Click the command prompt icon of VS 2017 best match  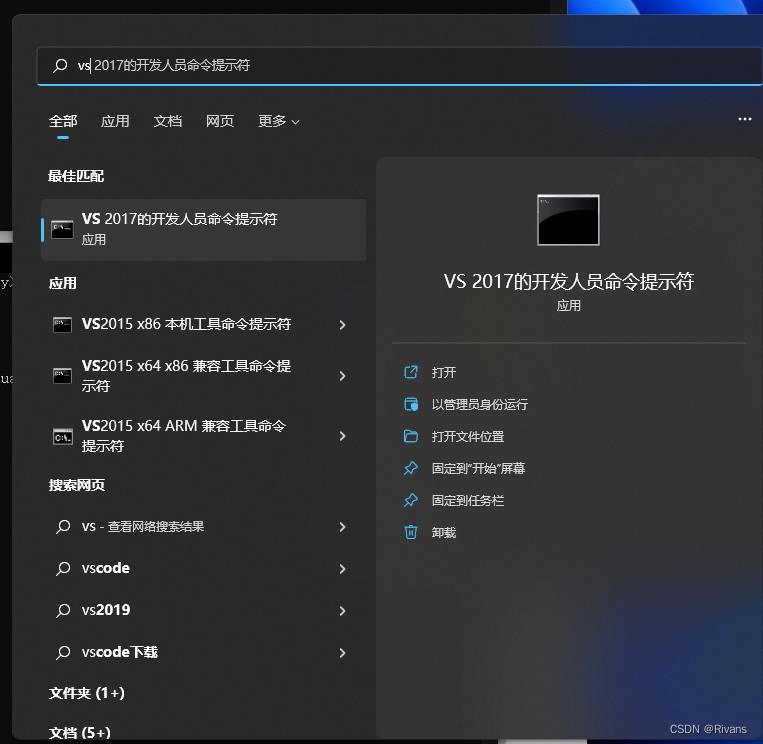[62, 230]
